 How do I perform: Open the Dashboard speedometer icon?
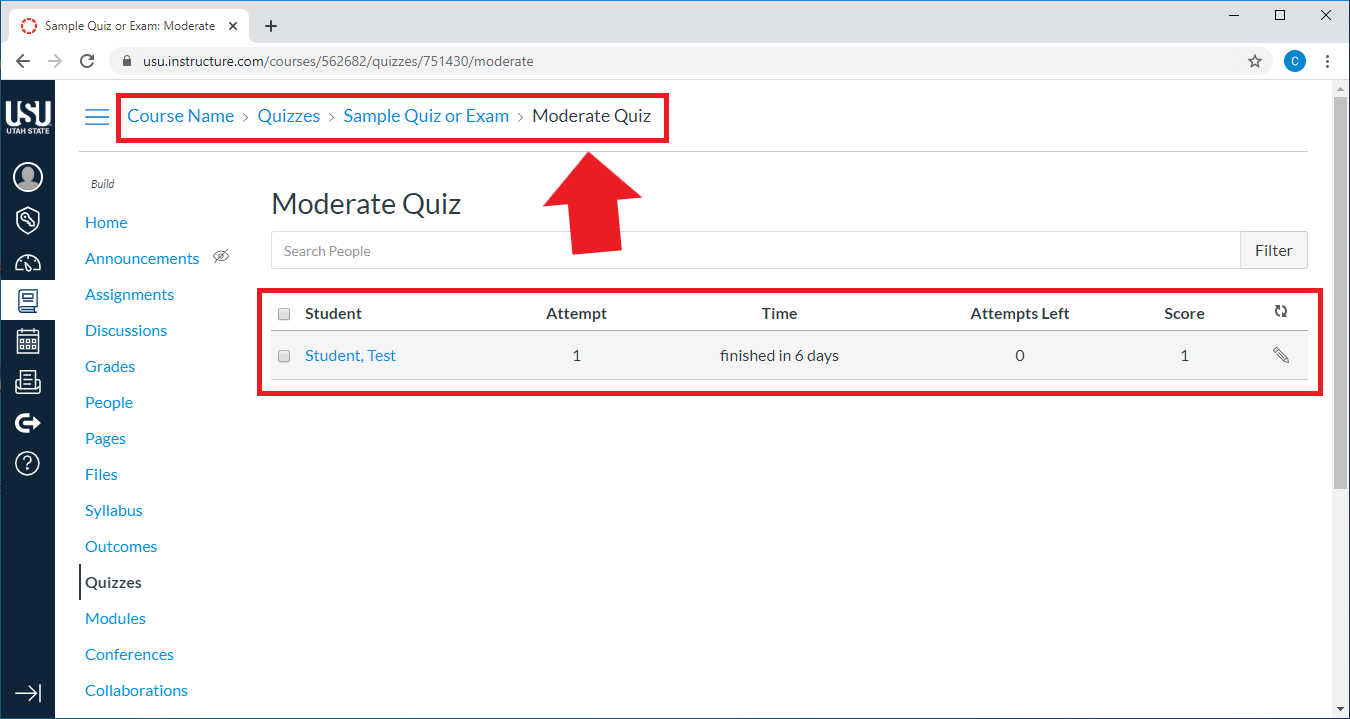(28, 263)
